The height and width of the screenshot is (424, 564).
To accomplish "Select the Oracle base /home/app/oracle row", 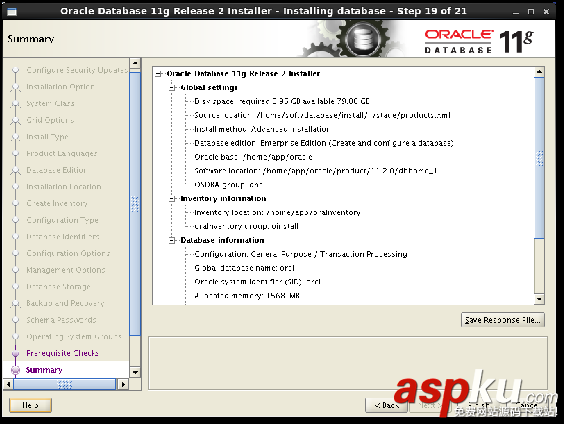I will click(253, 157).
